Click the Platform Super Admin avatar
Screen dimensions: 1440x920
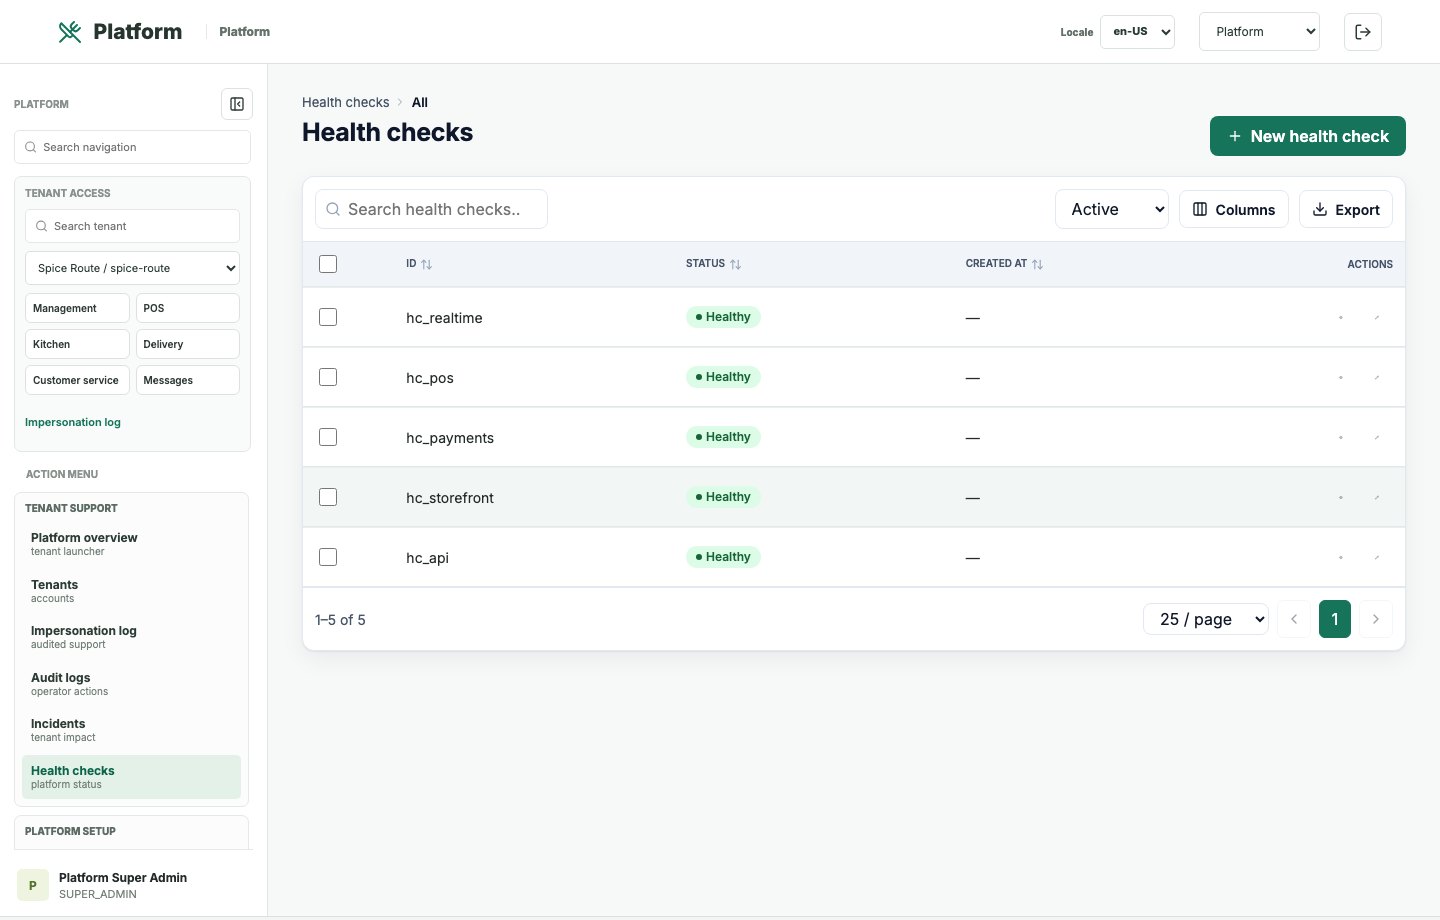(33, 885)
